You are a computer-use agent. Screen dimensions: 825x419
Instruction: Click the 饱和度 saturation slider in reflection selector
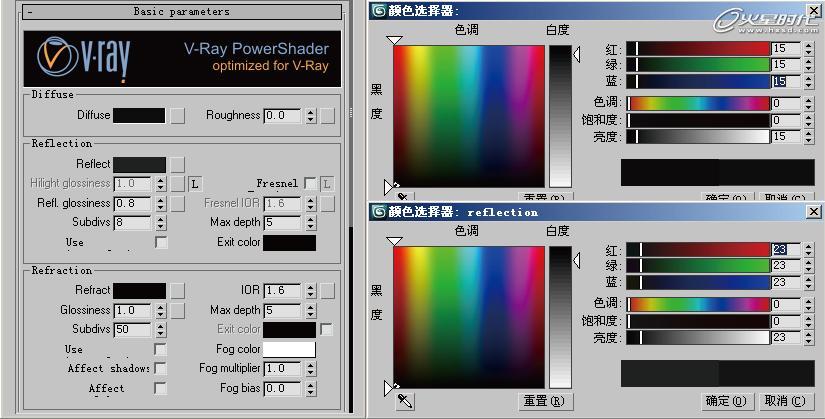point(698,321)
